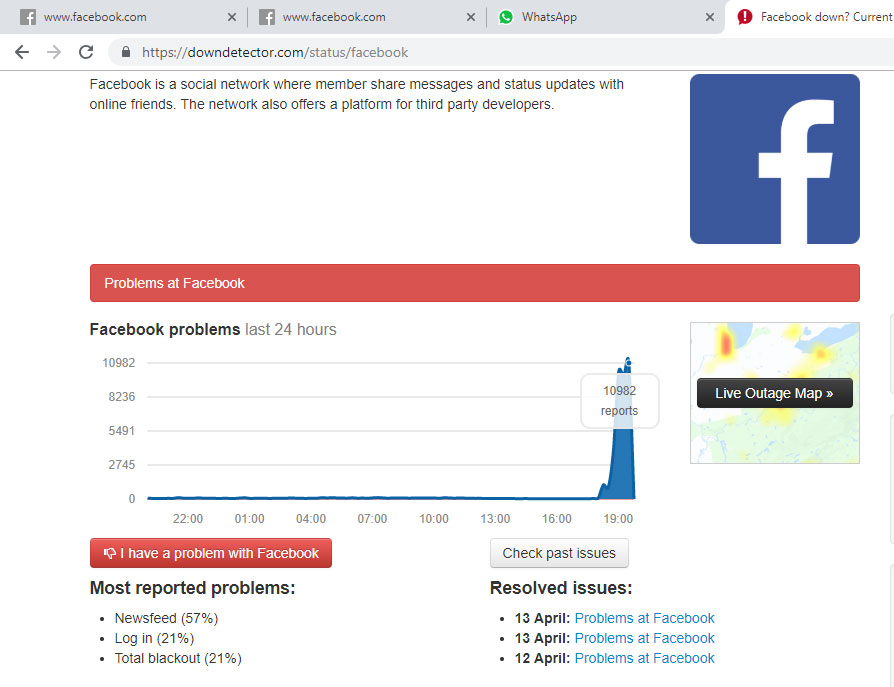Click the 07:00 time axis label
The image size is (894, 687).
(x=372, y=519)
